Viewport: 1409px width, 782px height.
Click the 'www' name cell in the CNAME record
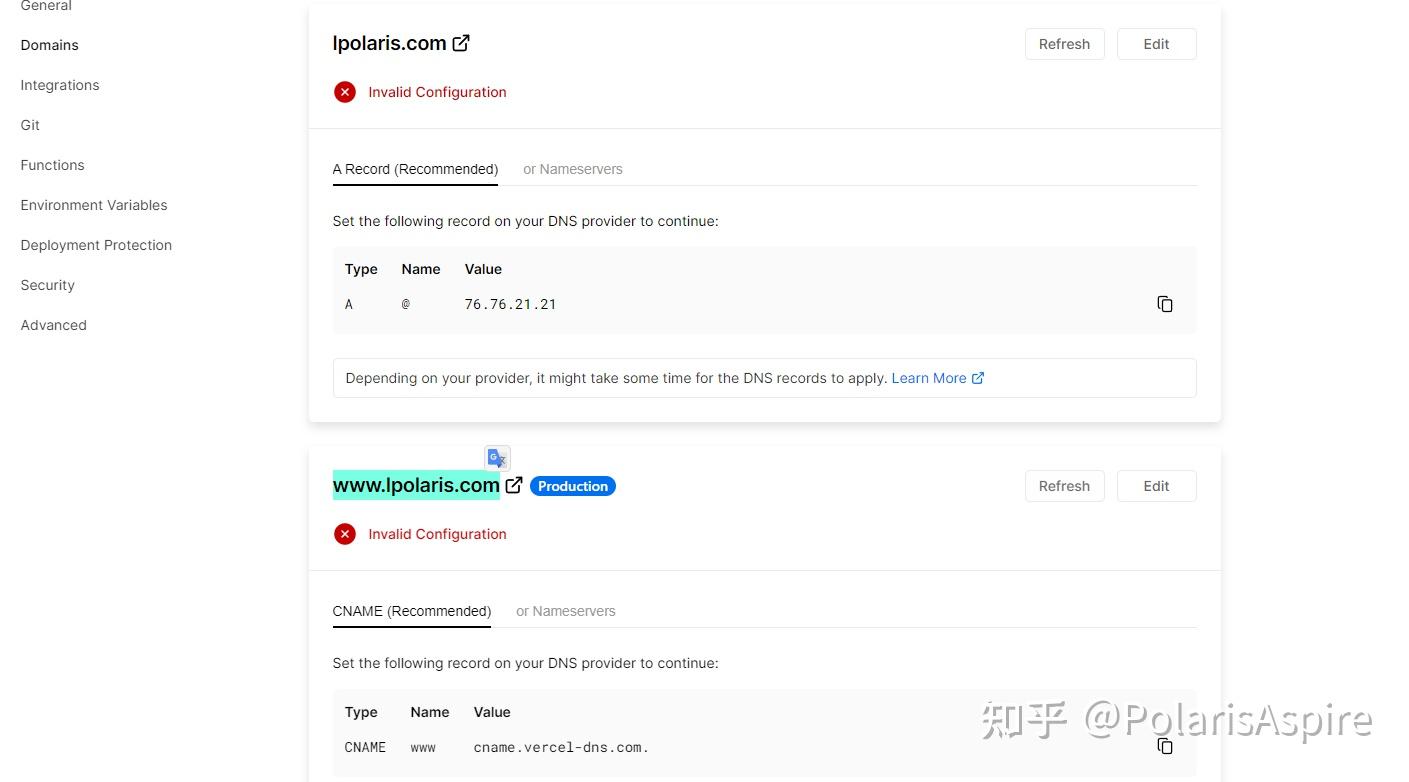pyautogui.click(x=423, y=747)
